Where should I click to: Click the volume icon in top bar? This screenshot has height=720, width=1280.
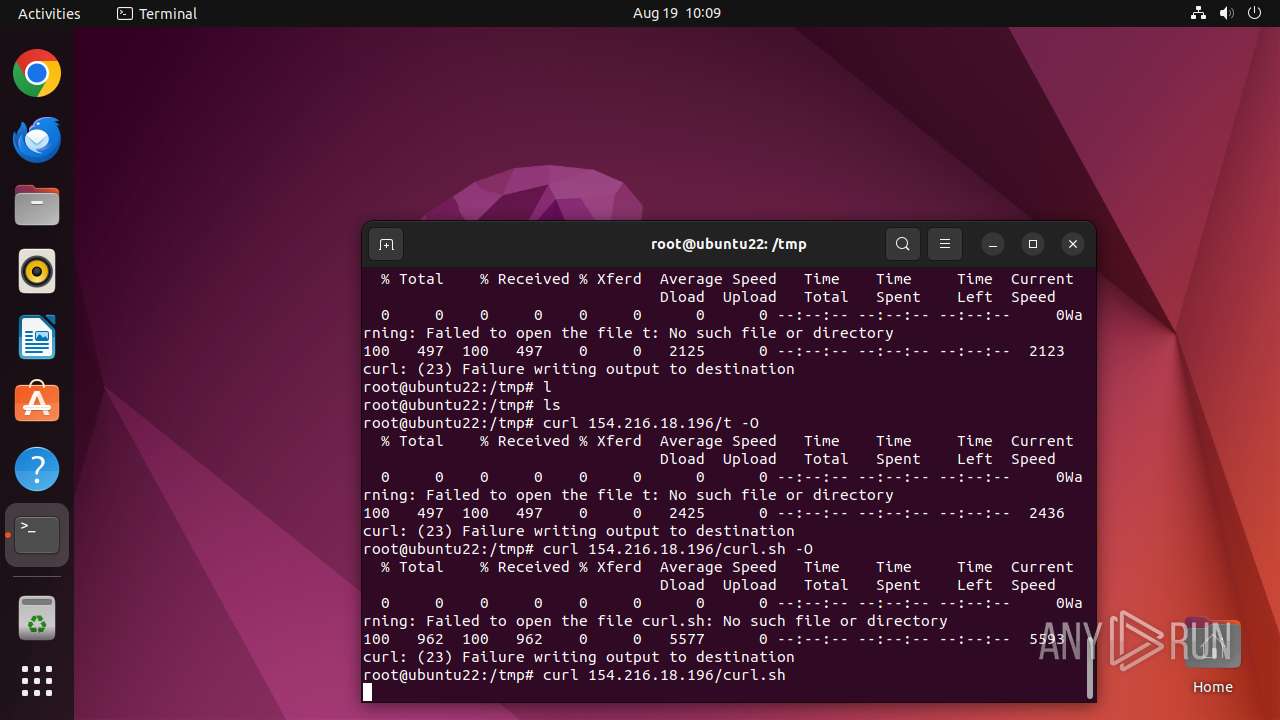coord(1226,13)
